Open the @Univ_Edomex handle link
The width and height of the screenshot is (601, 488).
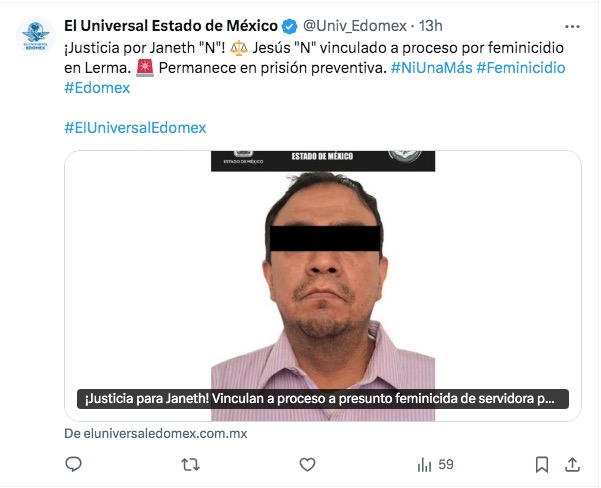(355, 26)
